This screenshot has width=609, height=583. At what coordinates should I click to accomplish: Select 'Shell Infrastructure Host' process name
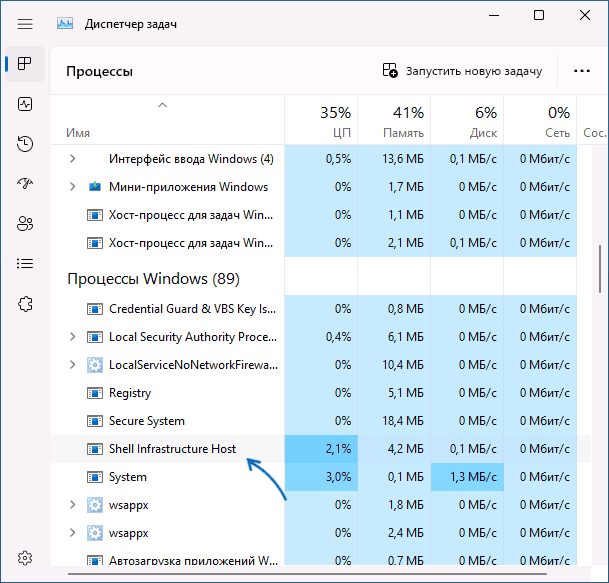pos(172,449)
